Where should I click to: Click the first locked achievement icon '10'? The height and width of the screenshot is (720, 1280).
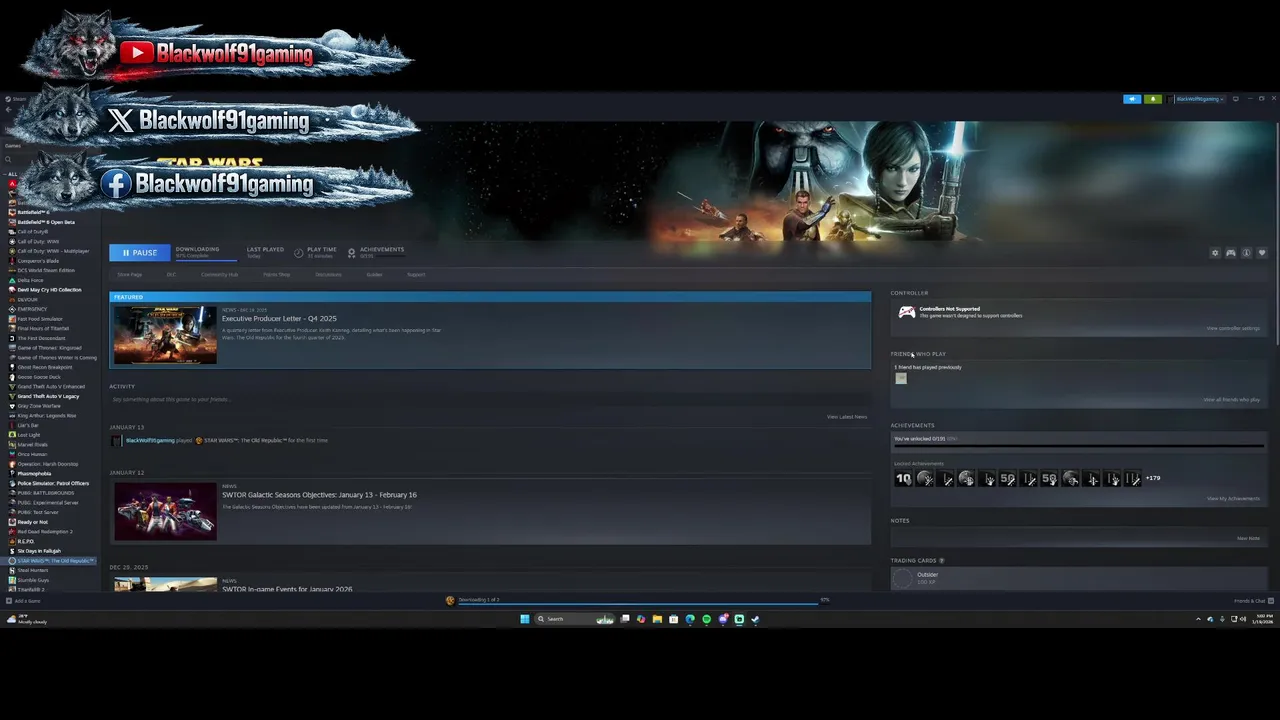(x=903, y=479)
